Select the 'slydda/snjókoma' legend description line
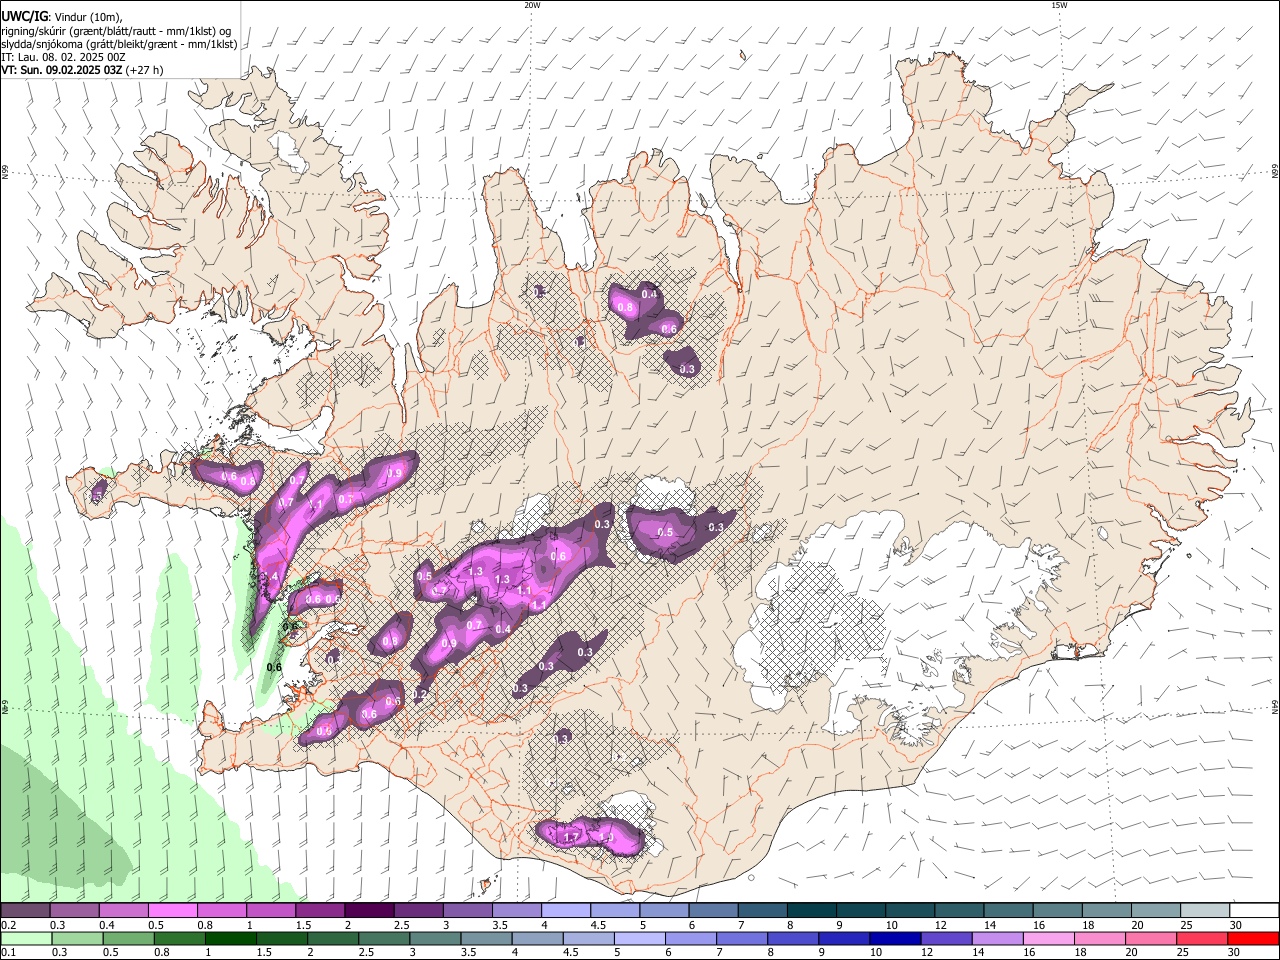Image resolution: width=1280 pixels, height=960 pixels. point(119,44)
